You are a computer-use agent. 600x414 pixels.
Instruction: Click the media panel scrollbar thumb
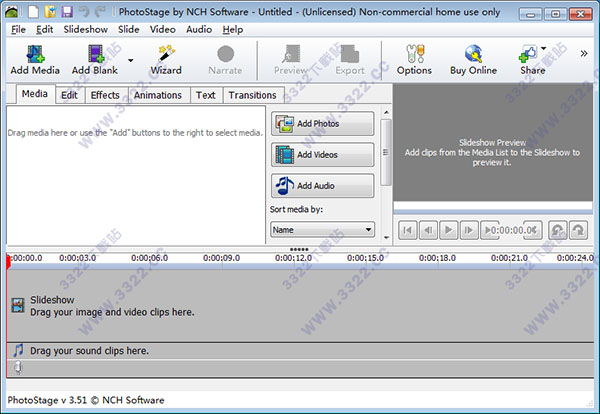coord(386,152)
